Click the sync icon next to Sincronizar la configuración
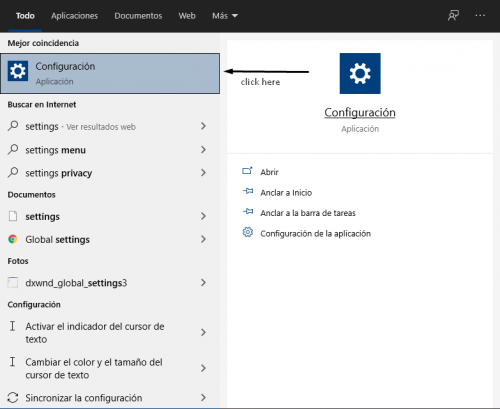 point(13,397)
